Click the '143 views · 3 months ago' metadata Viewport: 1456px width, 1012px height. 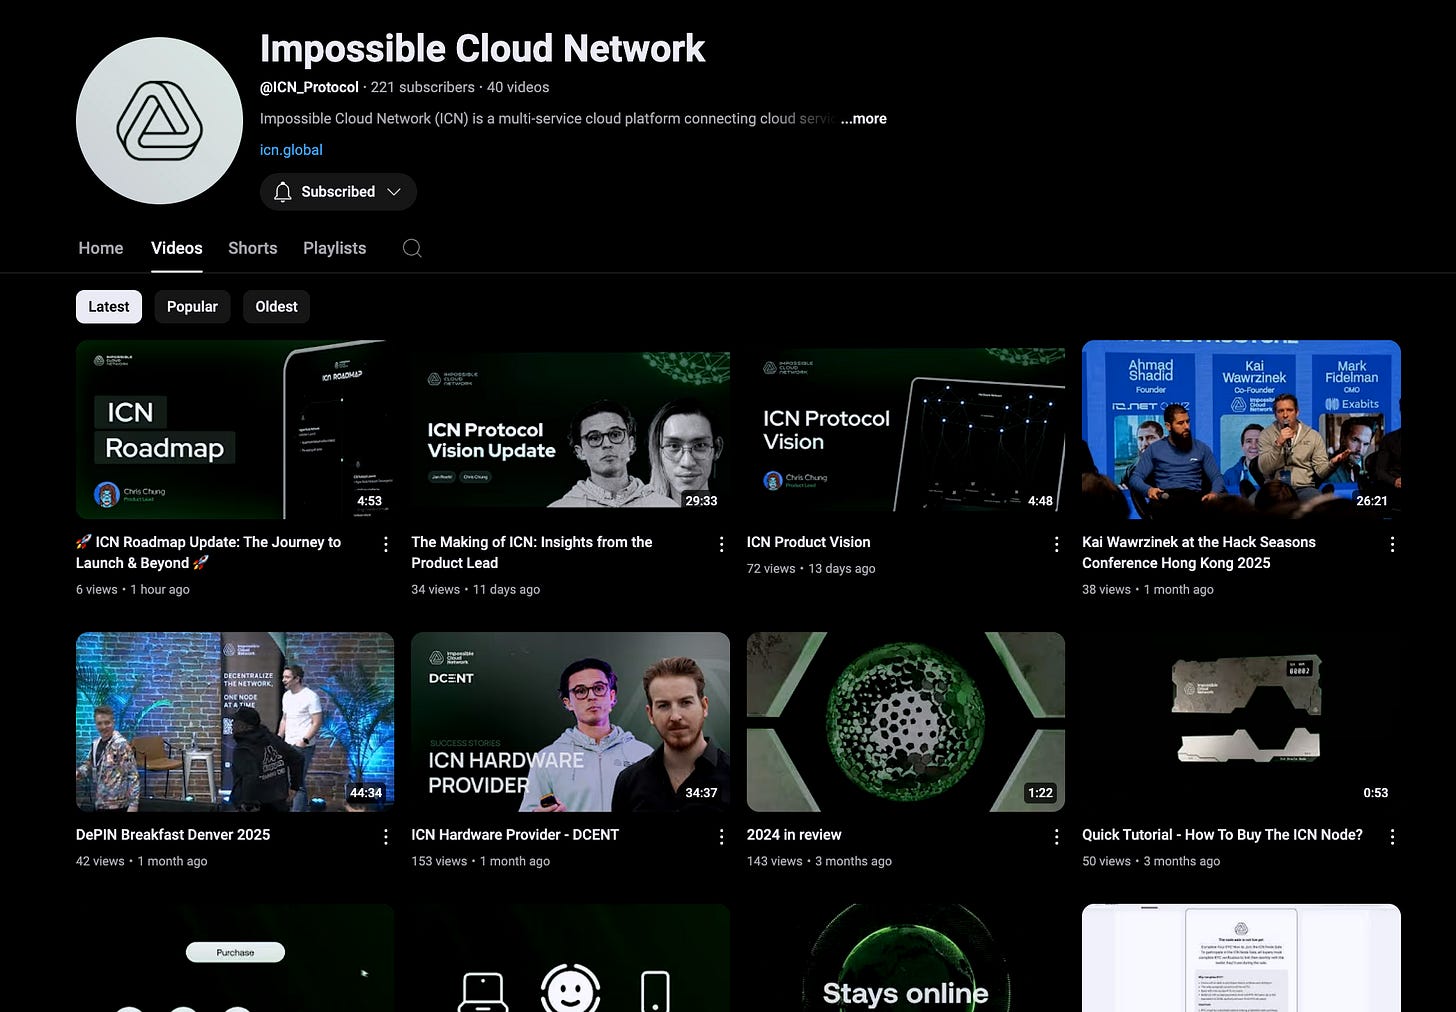[x=819, y=862]
